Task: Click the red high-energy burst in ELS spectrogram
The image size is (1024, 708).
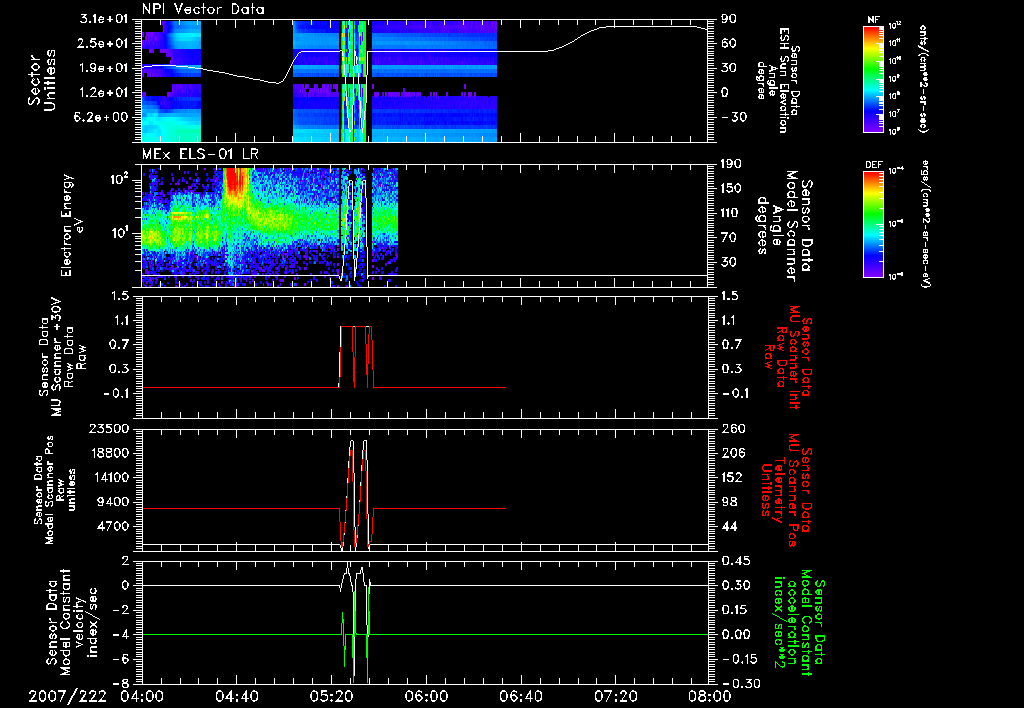Action: (236, 183)
